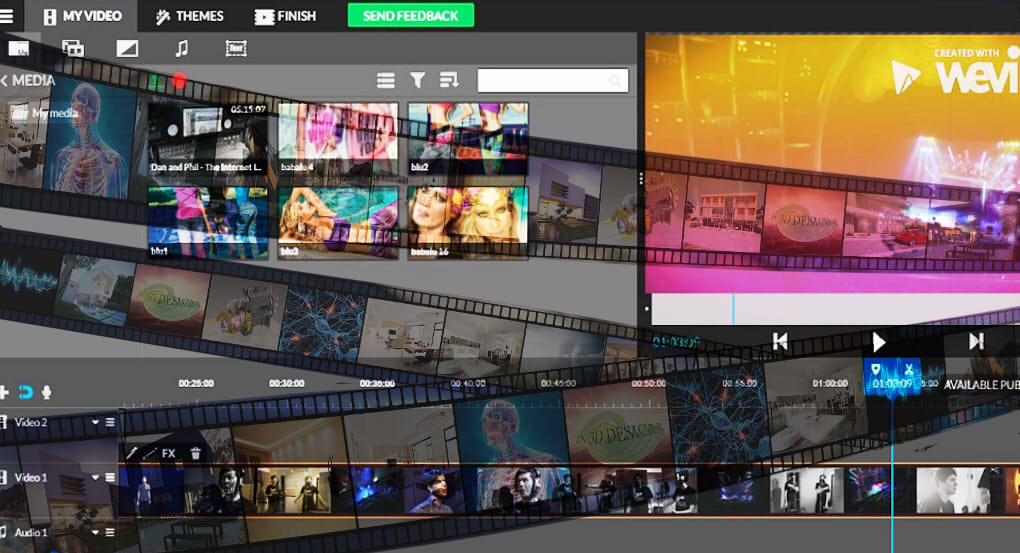Click the red record button
Screen dimensions: 1020x553
[x=180, y=81]
